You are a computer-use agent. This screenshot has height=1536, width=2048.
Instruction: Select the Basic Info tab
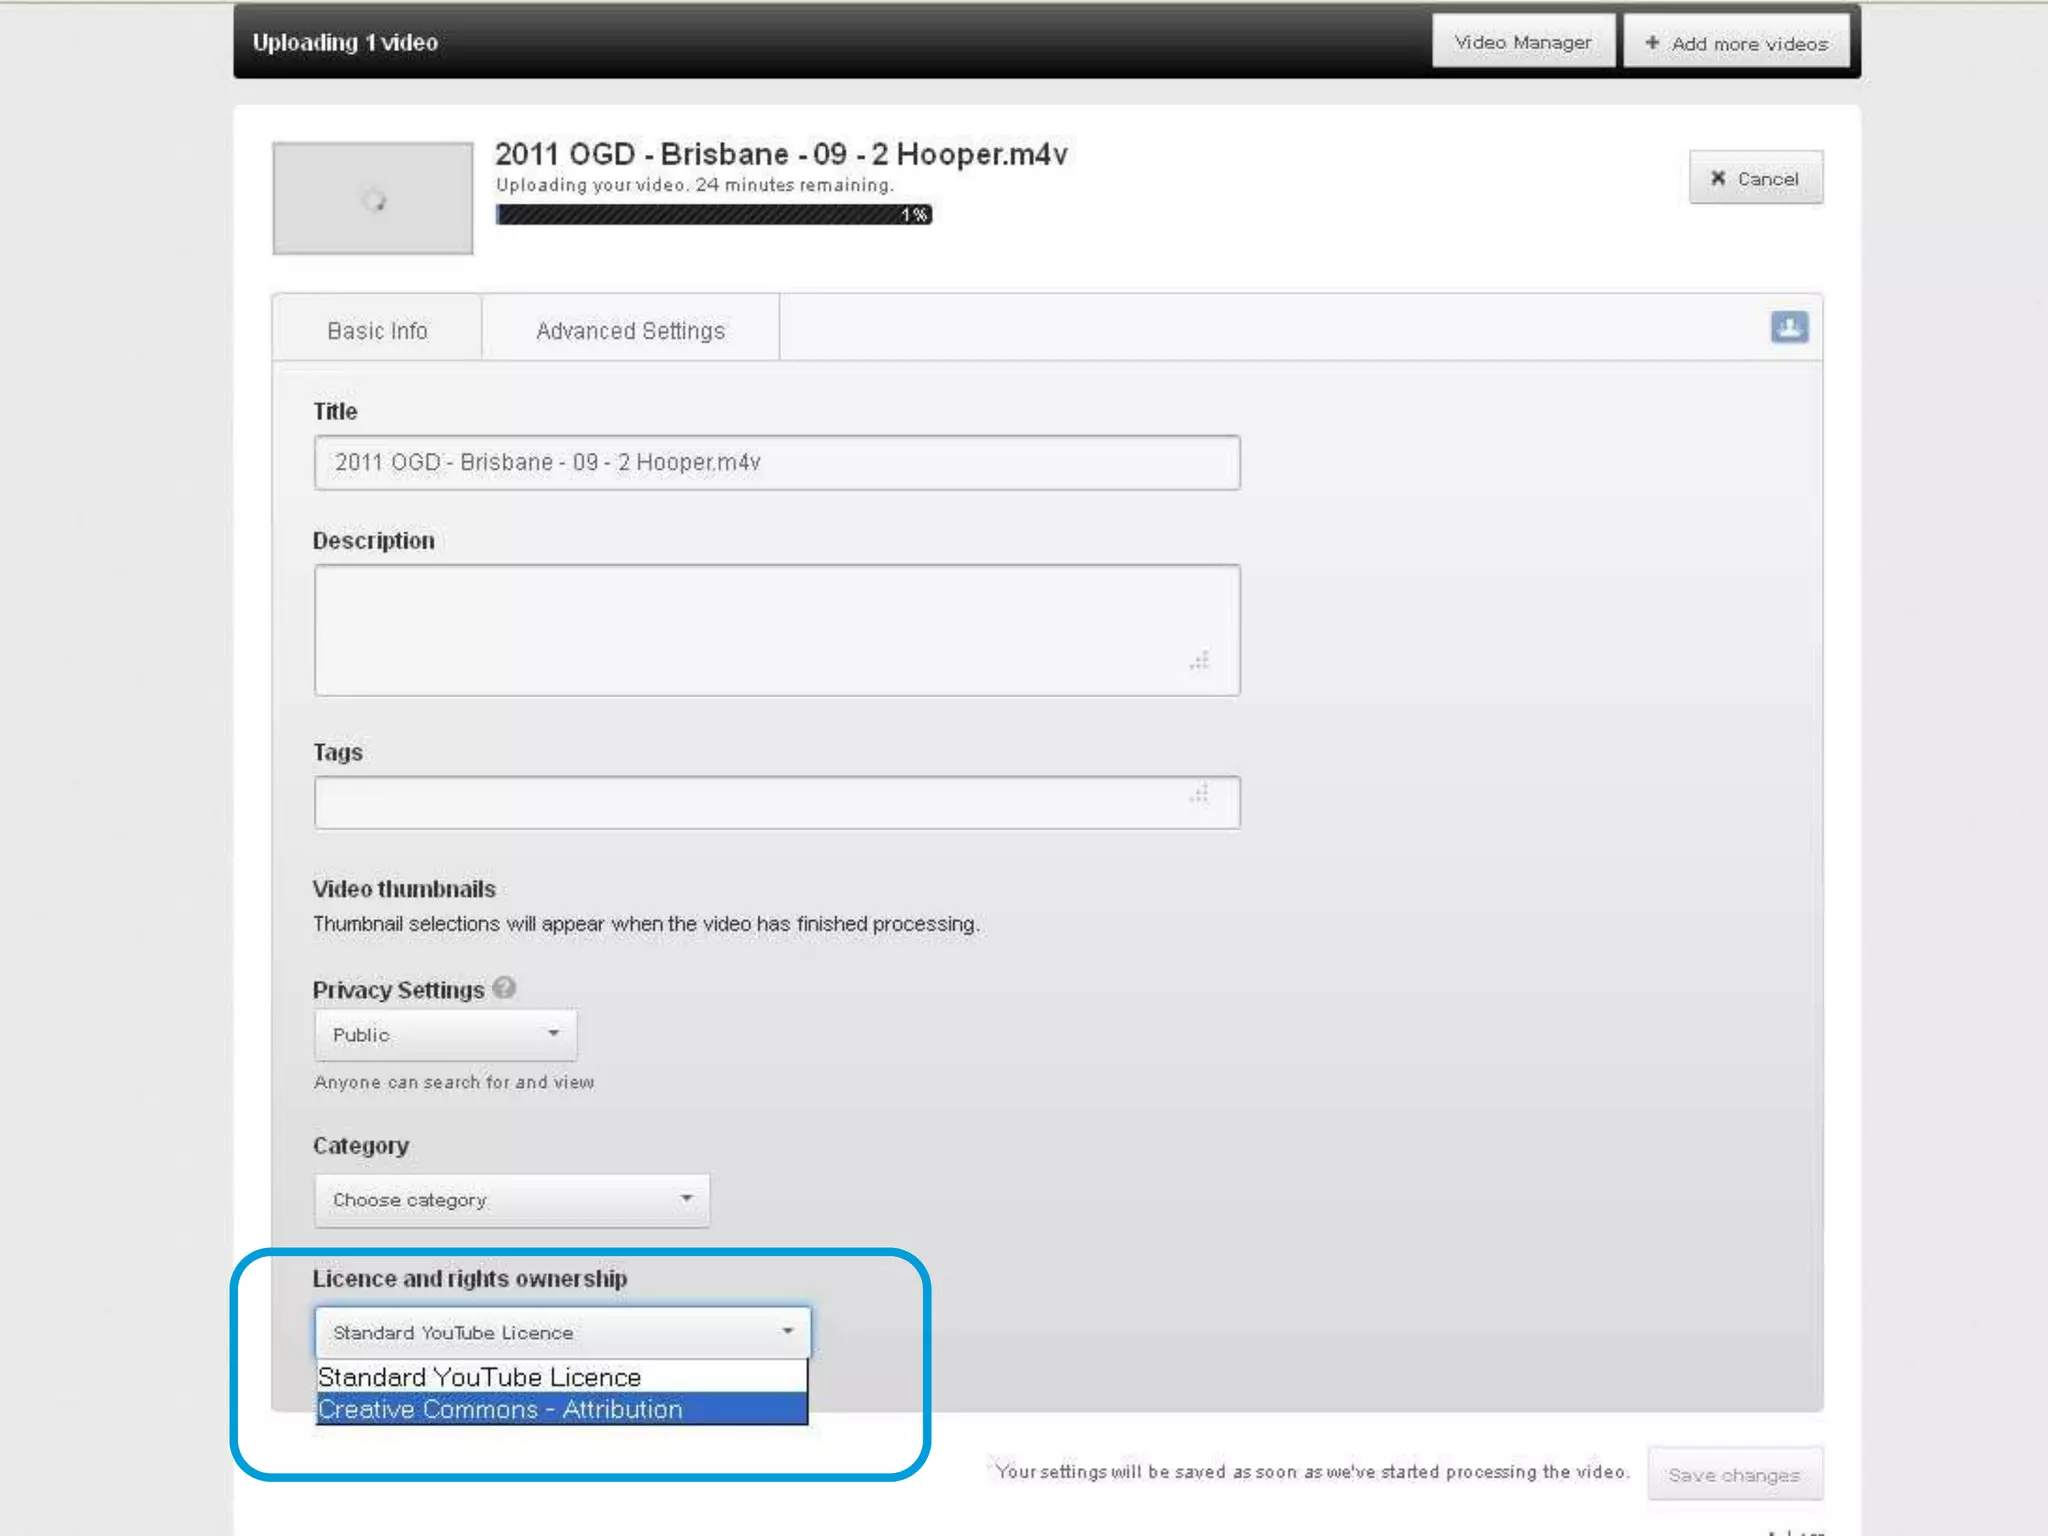pos(377,331)
